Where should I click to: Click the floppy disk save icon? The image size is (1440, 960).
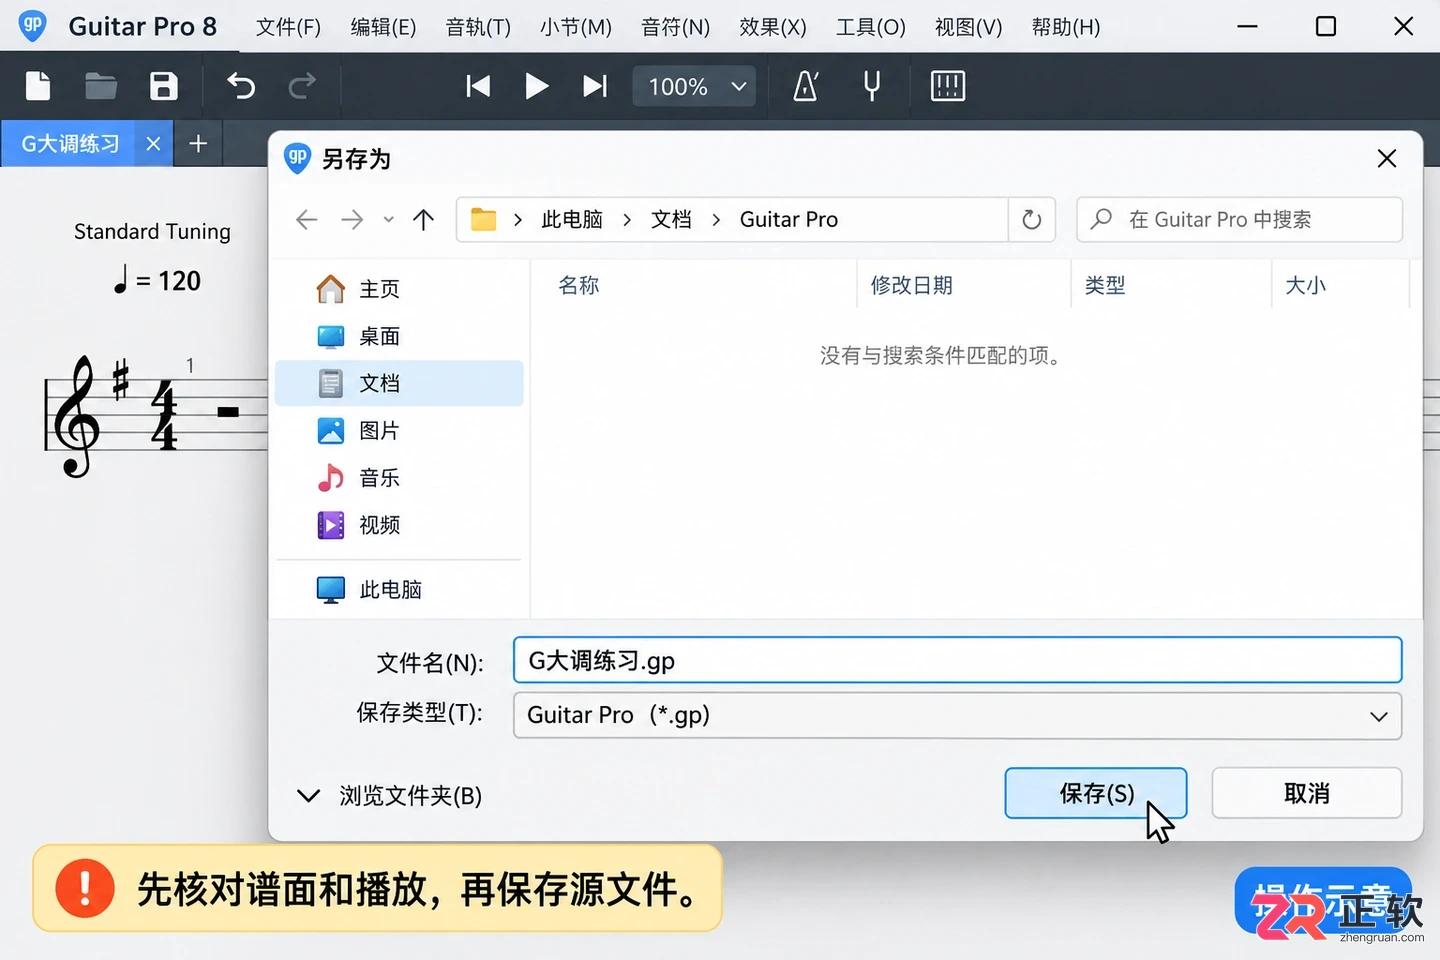point(164,86)
